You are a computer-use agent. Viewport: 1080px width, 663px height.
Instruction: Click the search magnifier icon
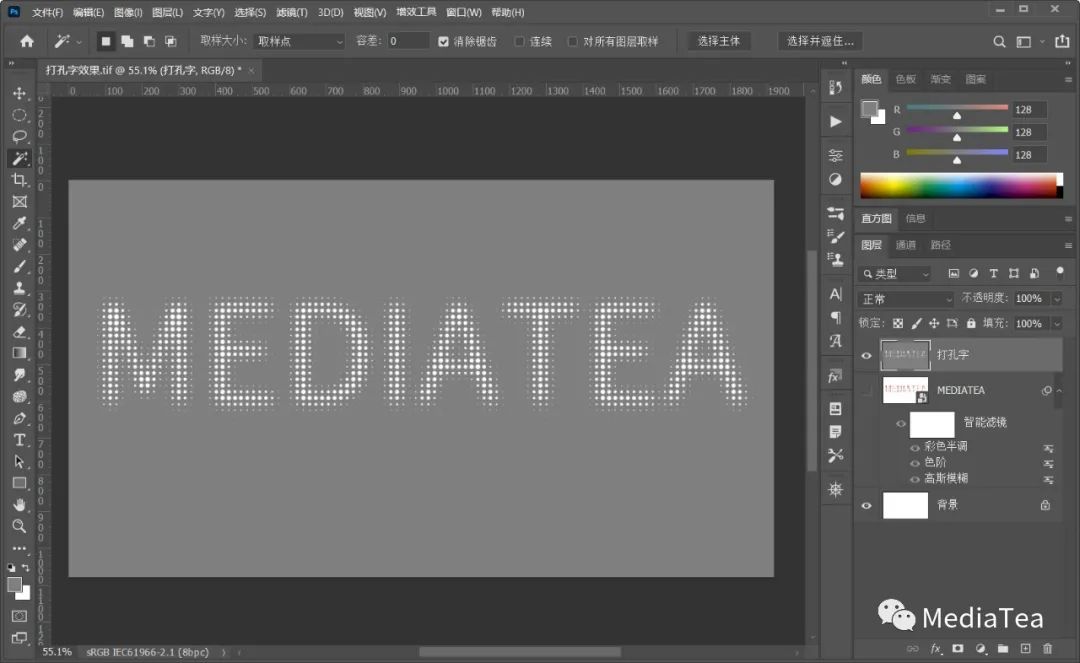[999, 42]
